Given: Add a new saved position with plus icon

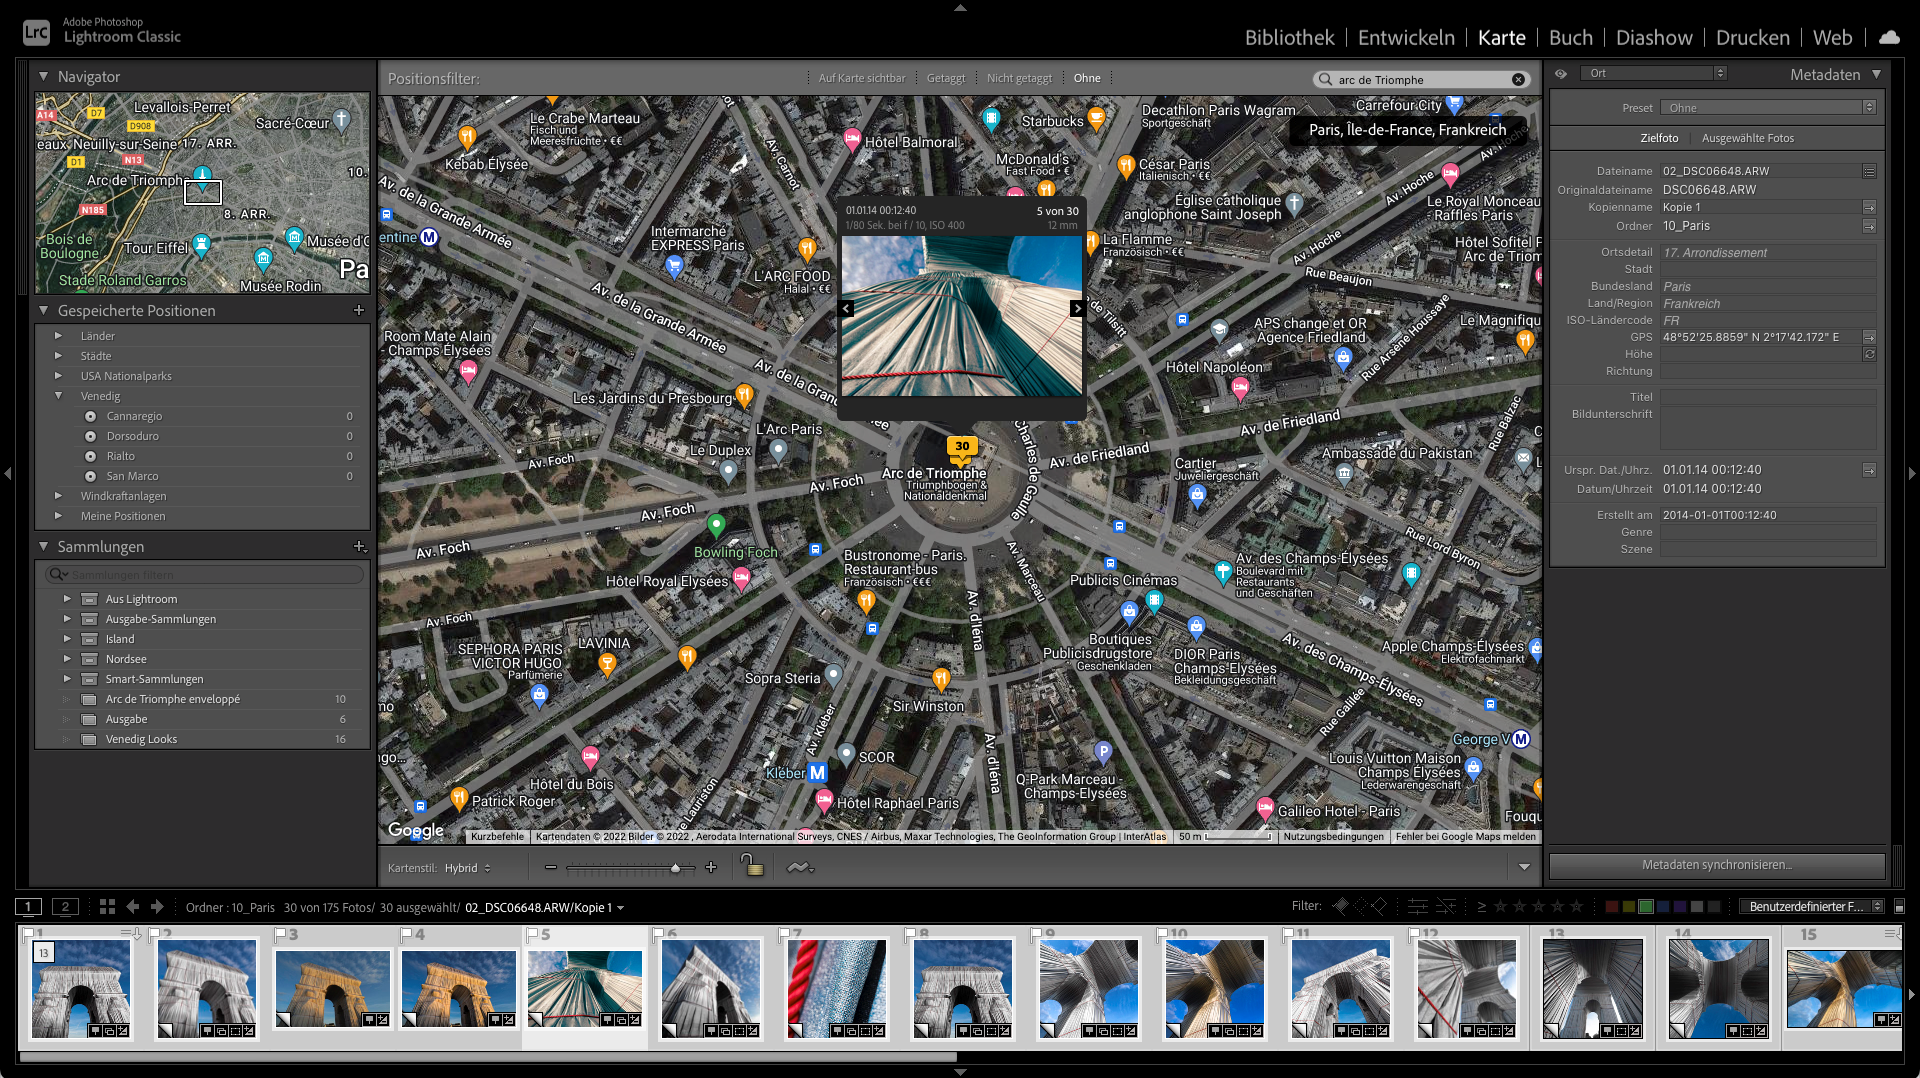Looking at the screenshot, I should tap(359, 311).
